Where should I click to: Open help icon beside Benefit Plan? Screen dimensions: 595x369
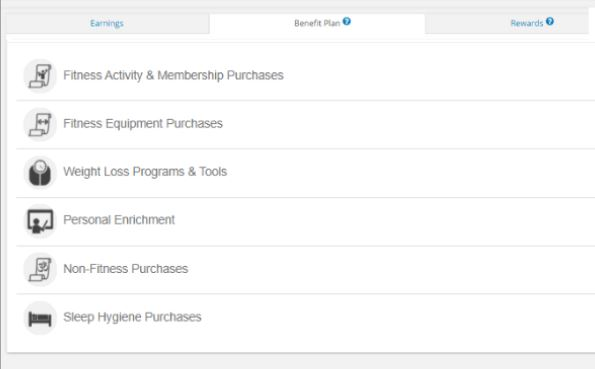[x=346, y=21]
